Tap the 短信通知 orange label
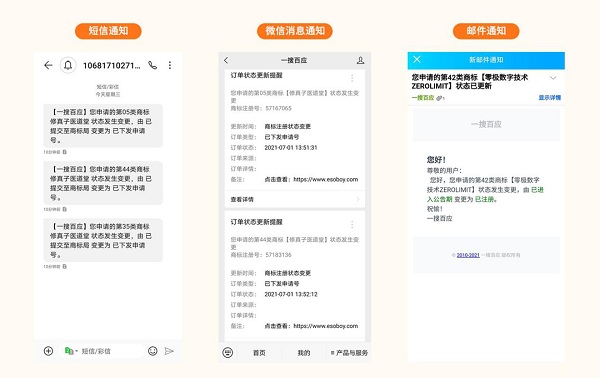The width and height of the screenshot is (600, 378). (108, 31)
